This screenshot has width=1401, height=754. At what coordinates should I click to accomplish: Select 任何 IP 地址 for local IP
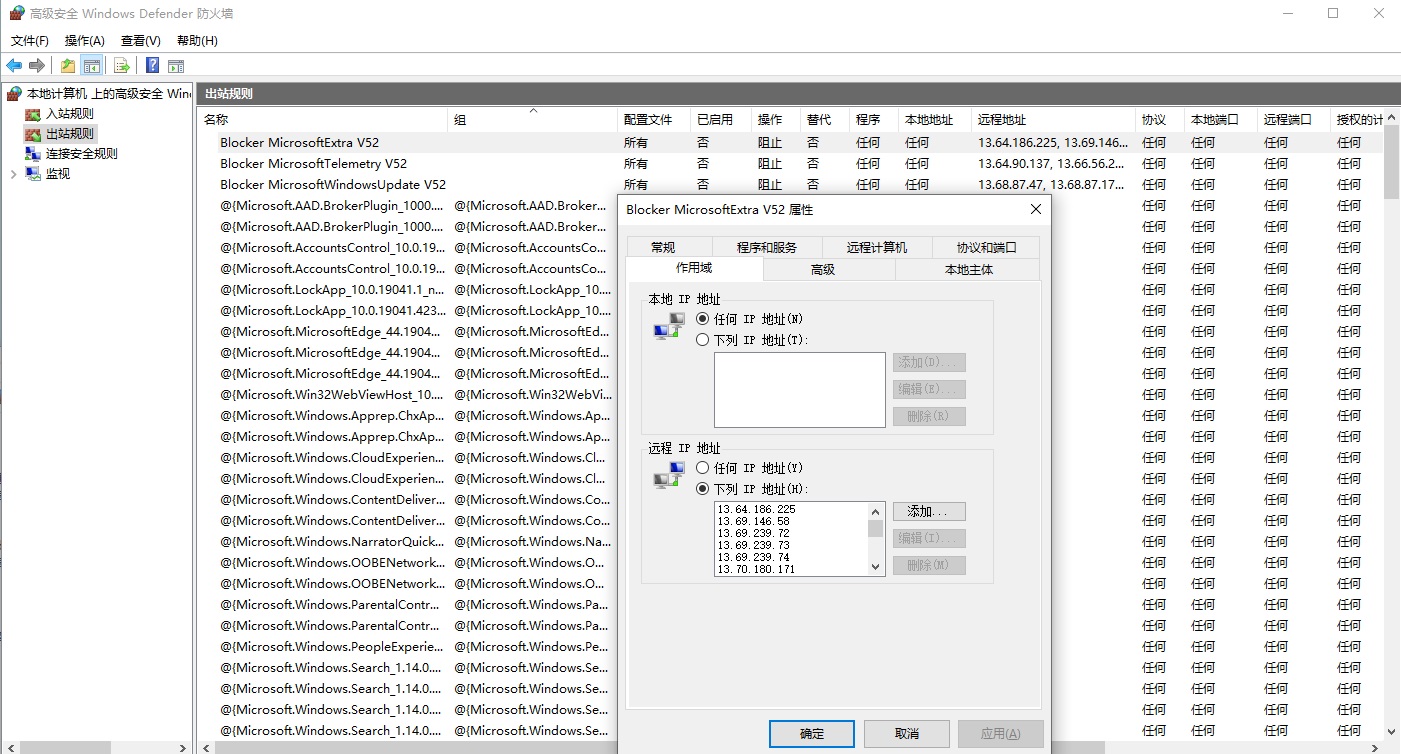click(x=703, y=319)
